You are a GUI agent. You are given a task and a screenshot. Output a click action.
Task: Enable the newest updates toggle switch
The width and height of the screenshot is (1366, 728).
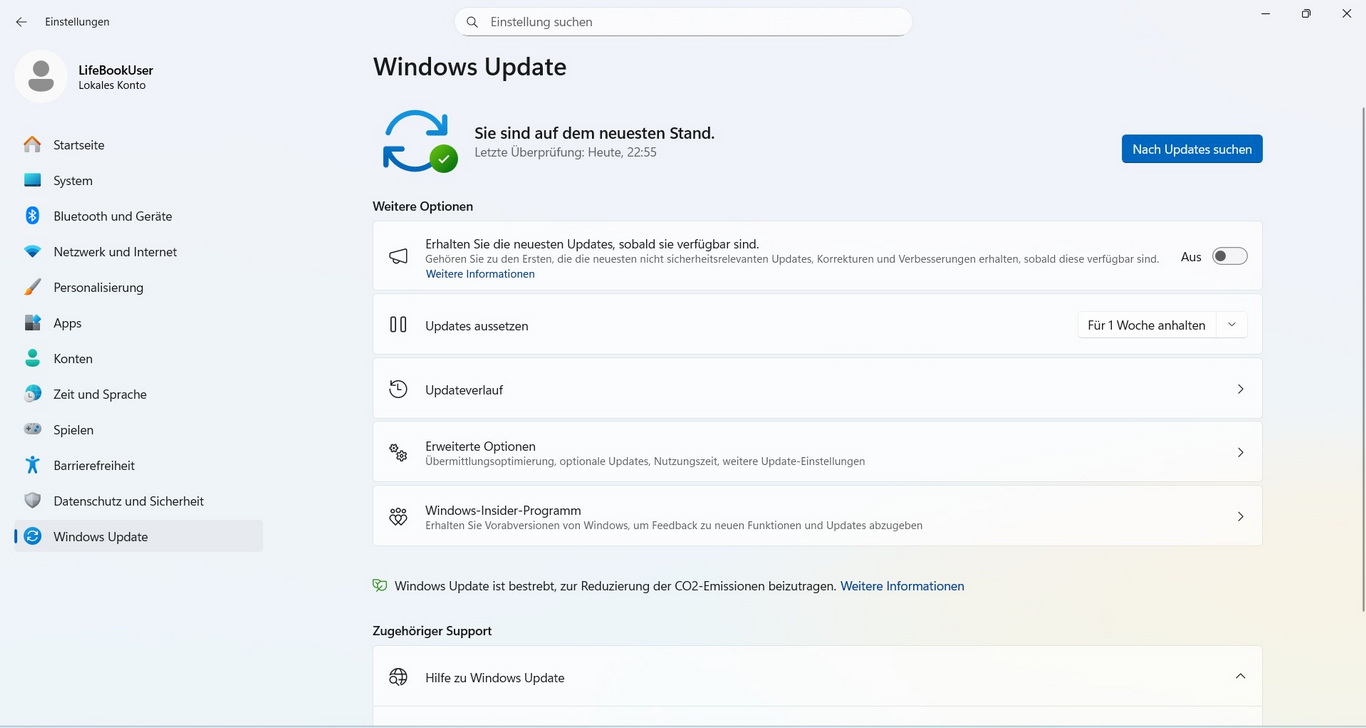[1229, 257]
